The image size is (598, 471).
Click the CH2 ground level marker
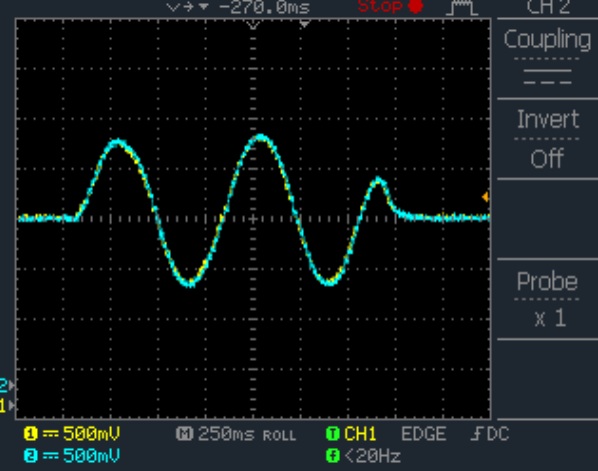pos(7,385)
